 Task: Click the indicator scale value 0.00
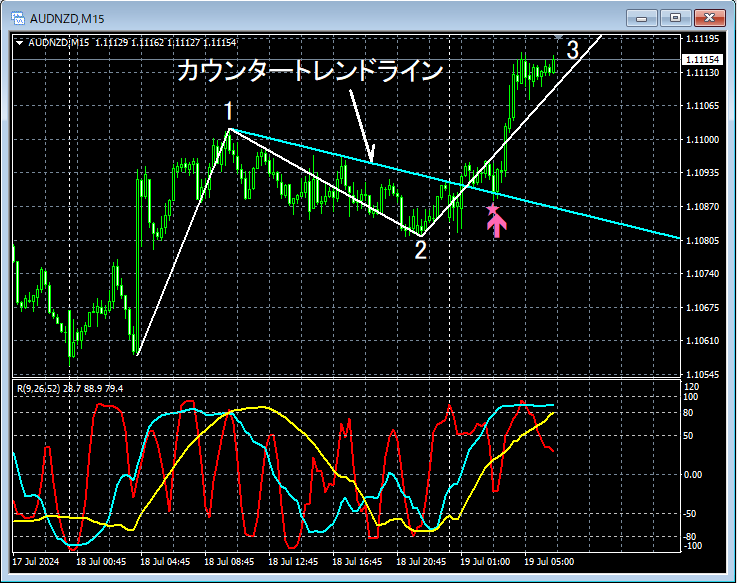point(693,475)
